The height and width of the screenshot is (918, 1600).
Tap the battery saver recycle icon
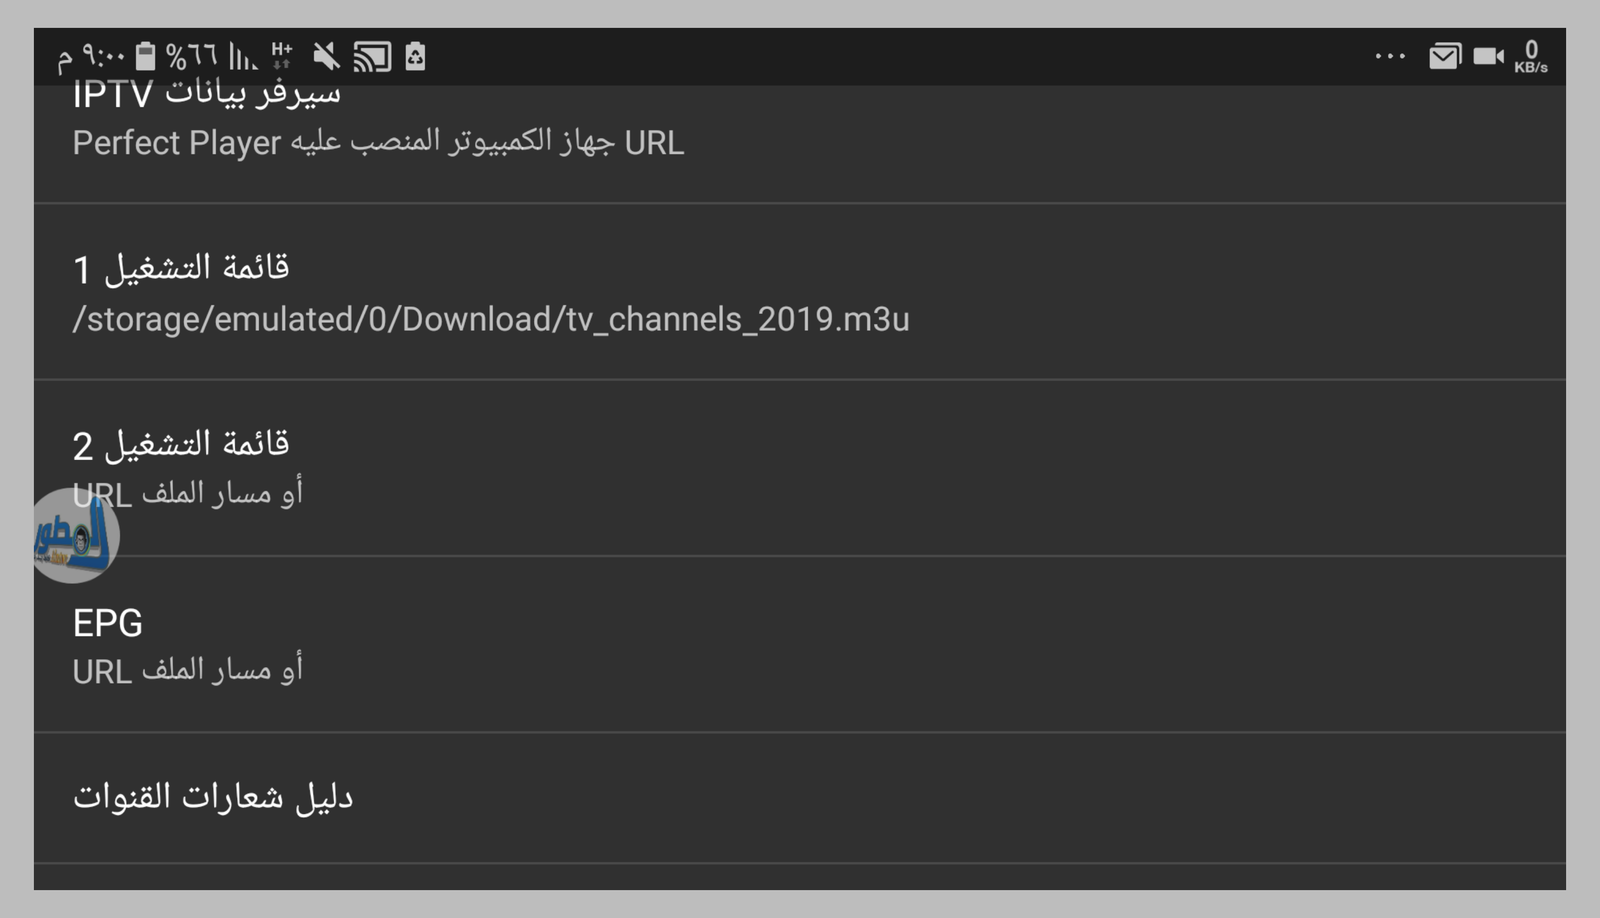(x=415, y=57)
